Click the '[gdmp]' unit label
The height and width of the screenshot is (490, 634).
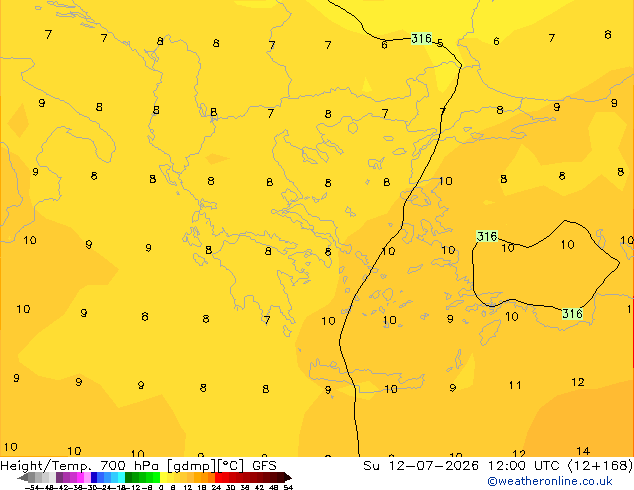pyautogui.click(x=191, y=466)
